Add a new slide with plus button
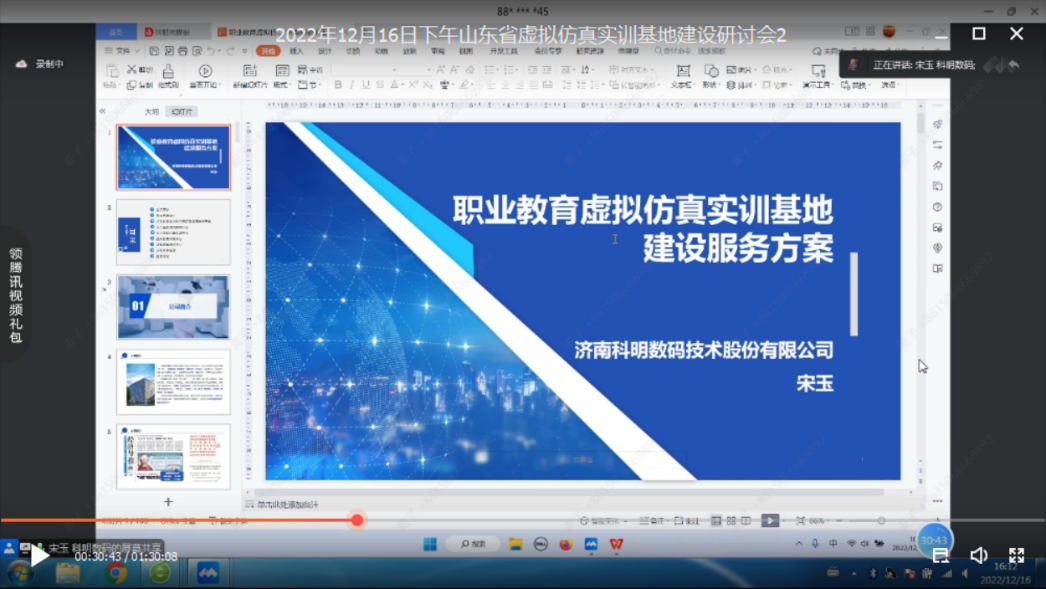 click(x=168, y=501)
